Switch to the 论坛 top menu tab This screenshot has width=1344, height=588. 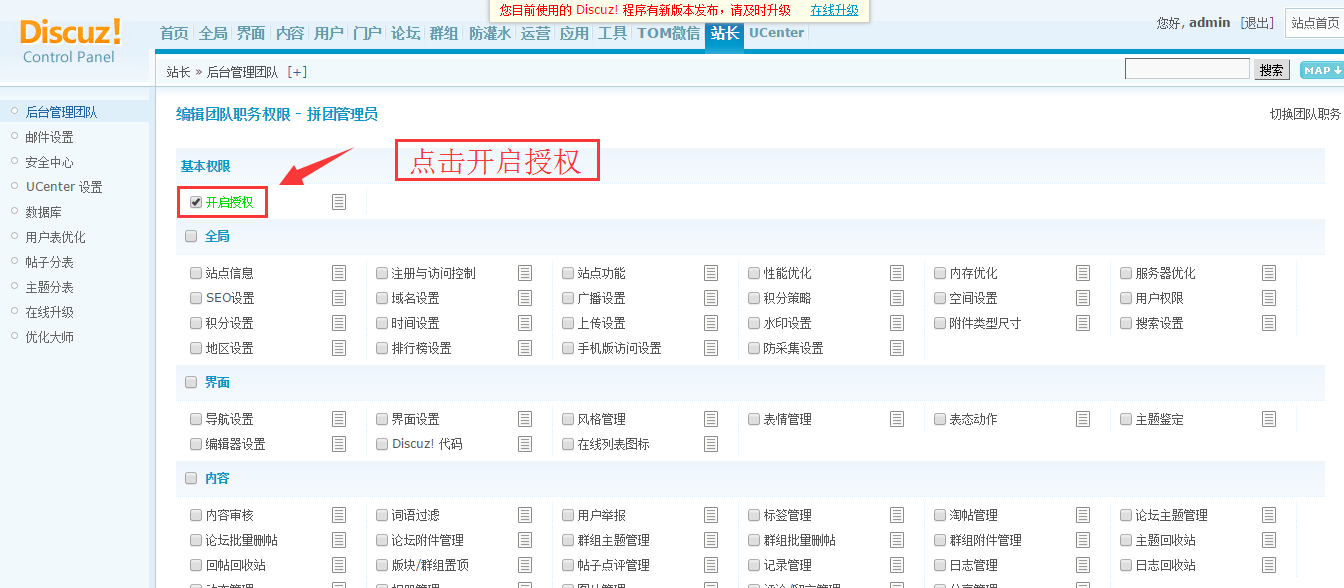pos(405,33)
